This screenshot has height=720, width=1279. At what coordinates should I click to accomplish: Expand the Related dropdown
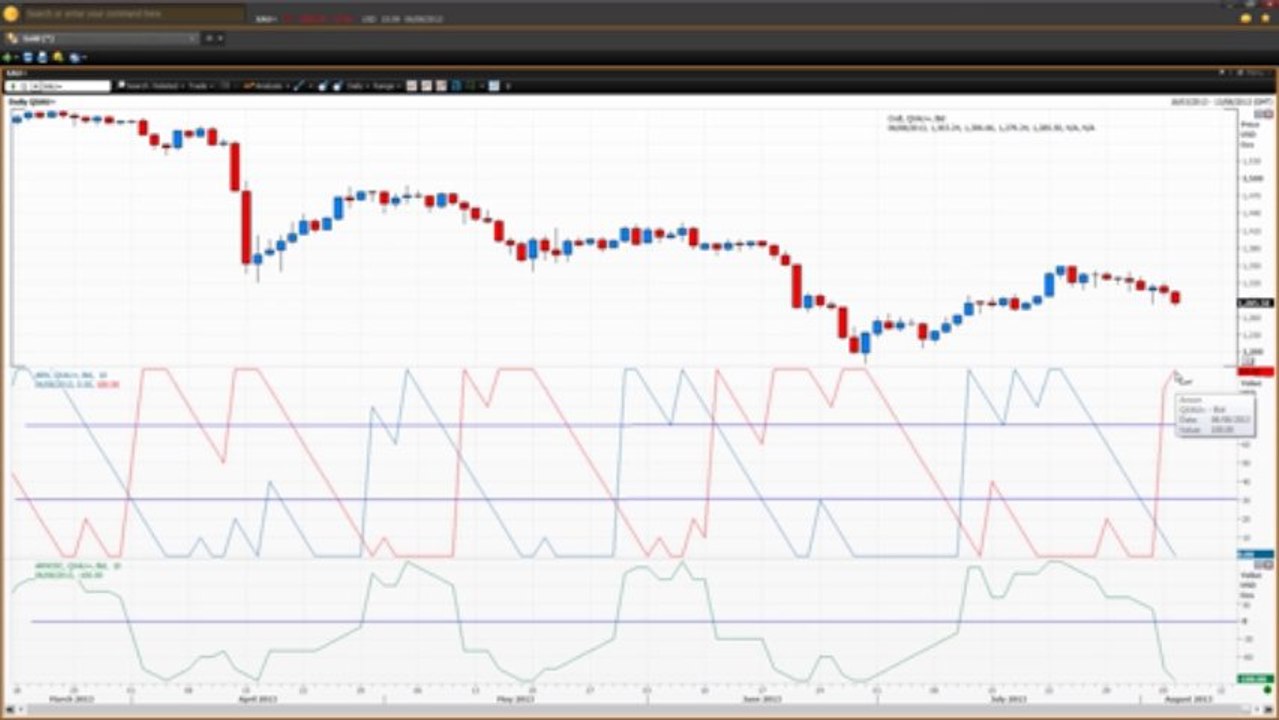[169, 86]
